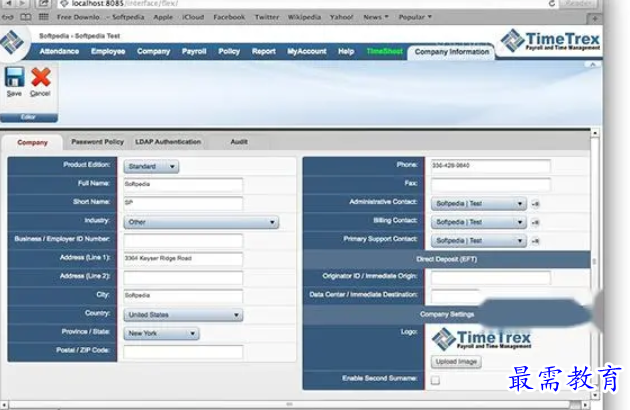Click the add tab plus icon

(x=595, y=18)
